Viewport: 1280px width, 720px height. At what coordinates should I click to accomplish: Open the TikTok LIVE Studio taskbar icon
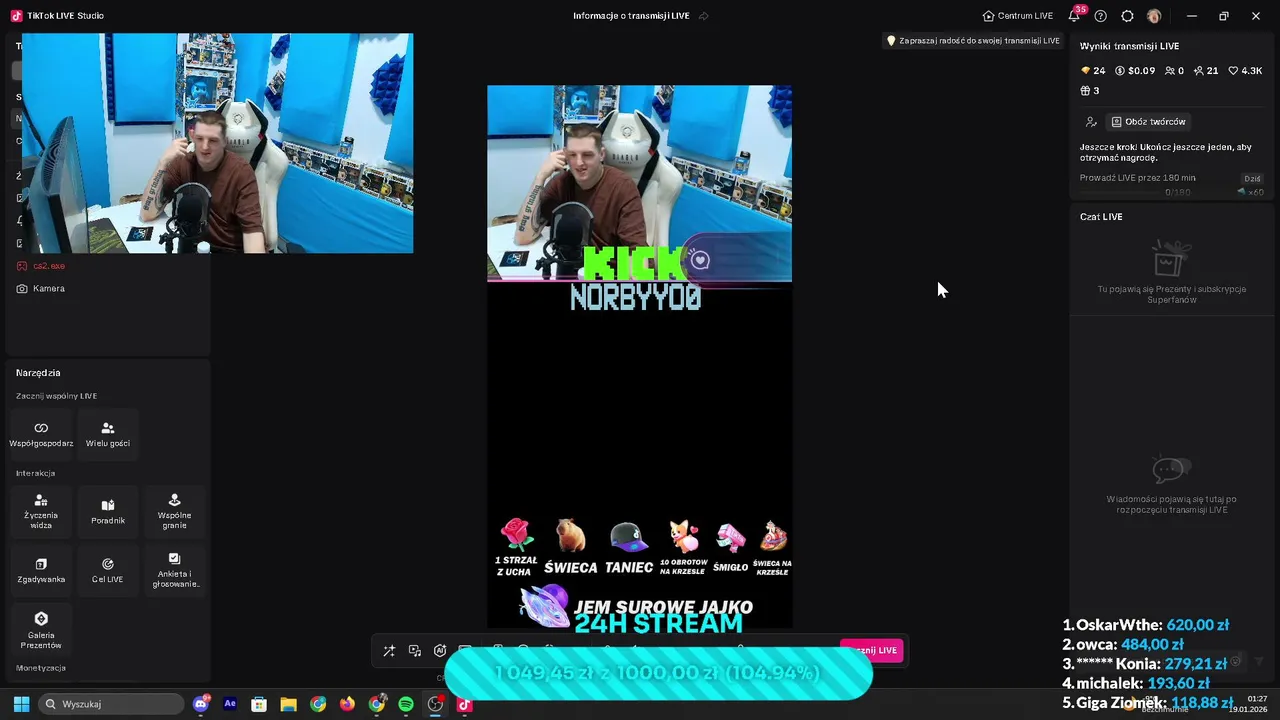point(464,704)
